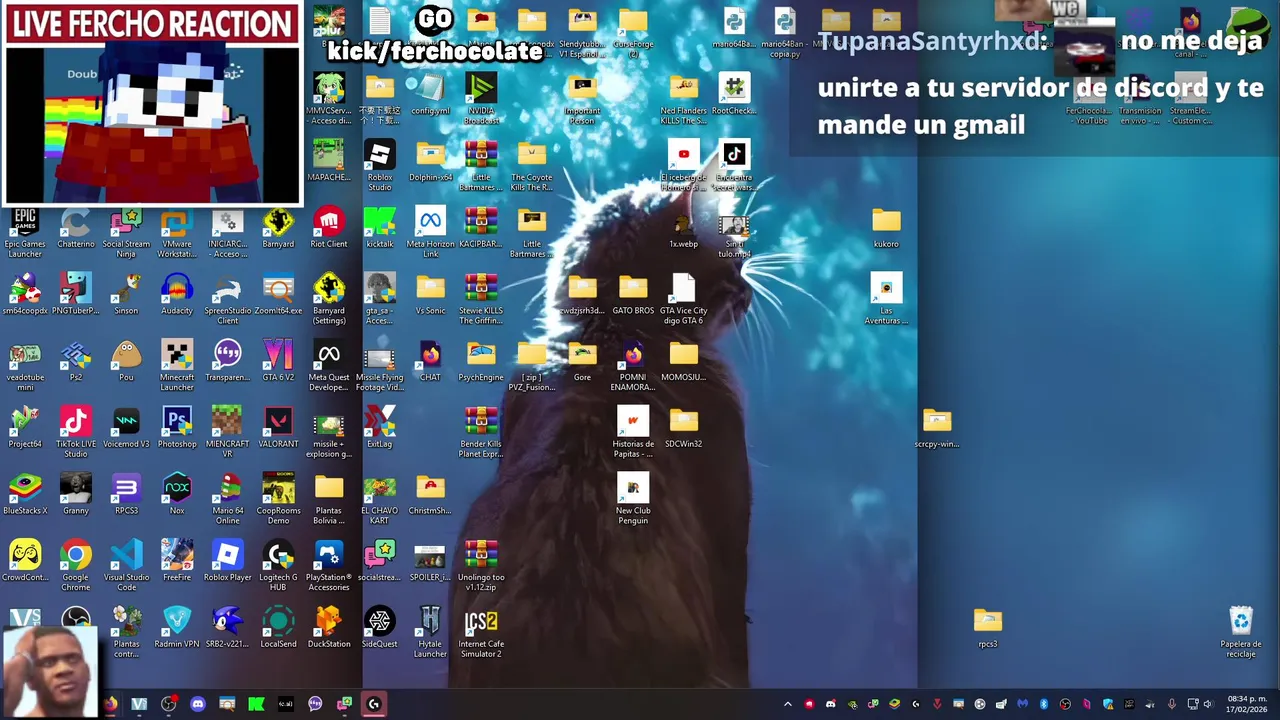Expand the hidden system tray icons chevron
The image size is (1280, 720).
click(788, 704)
